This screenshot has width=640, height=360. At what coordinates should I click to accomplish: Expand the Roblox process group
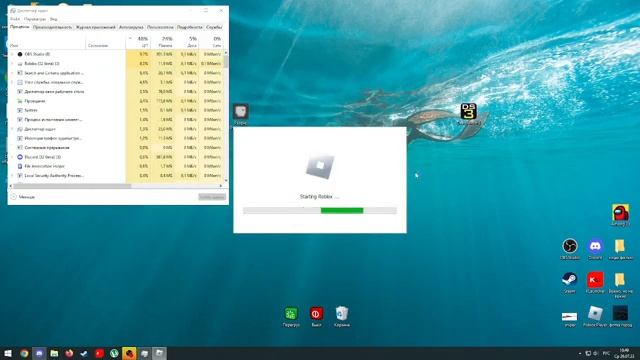pyautogui.click(x=12, y=63)
